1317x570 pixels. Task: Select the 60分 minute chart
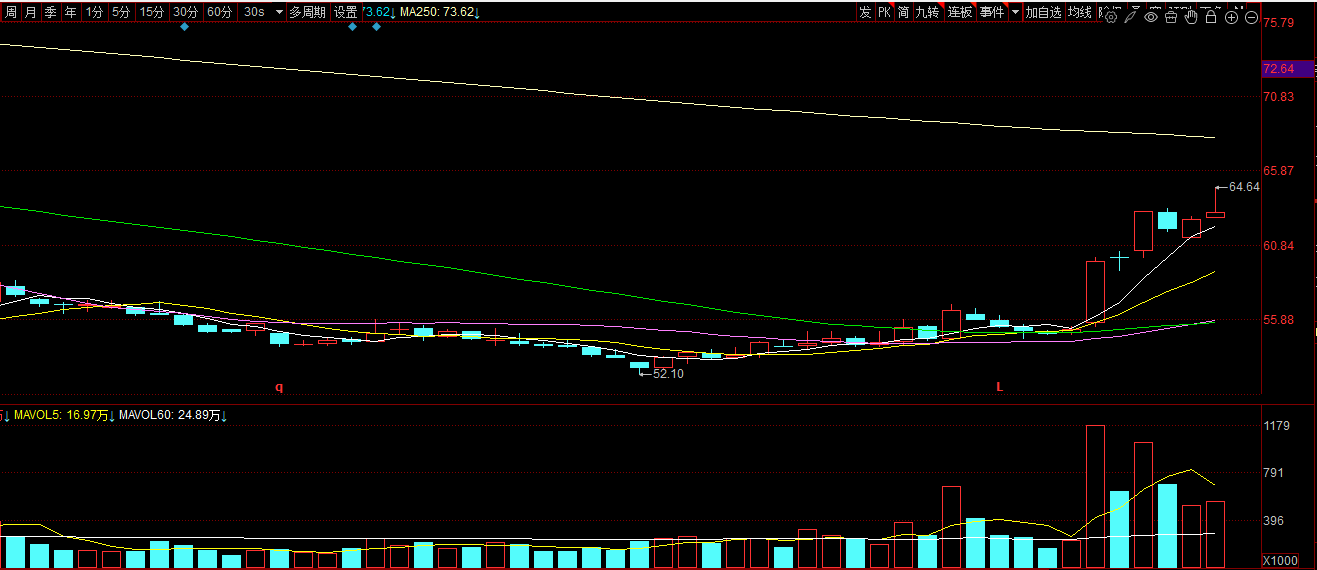(x=219, y=12)
